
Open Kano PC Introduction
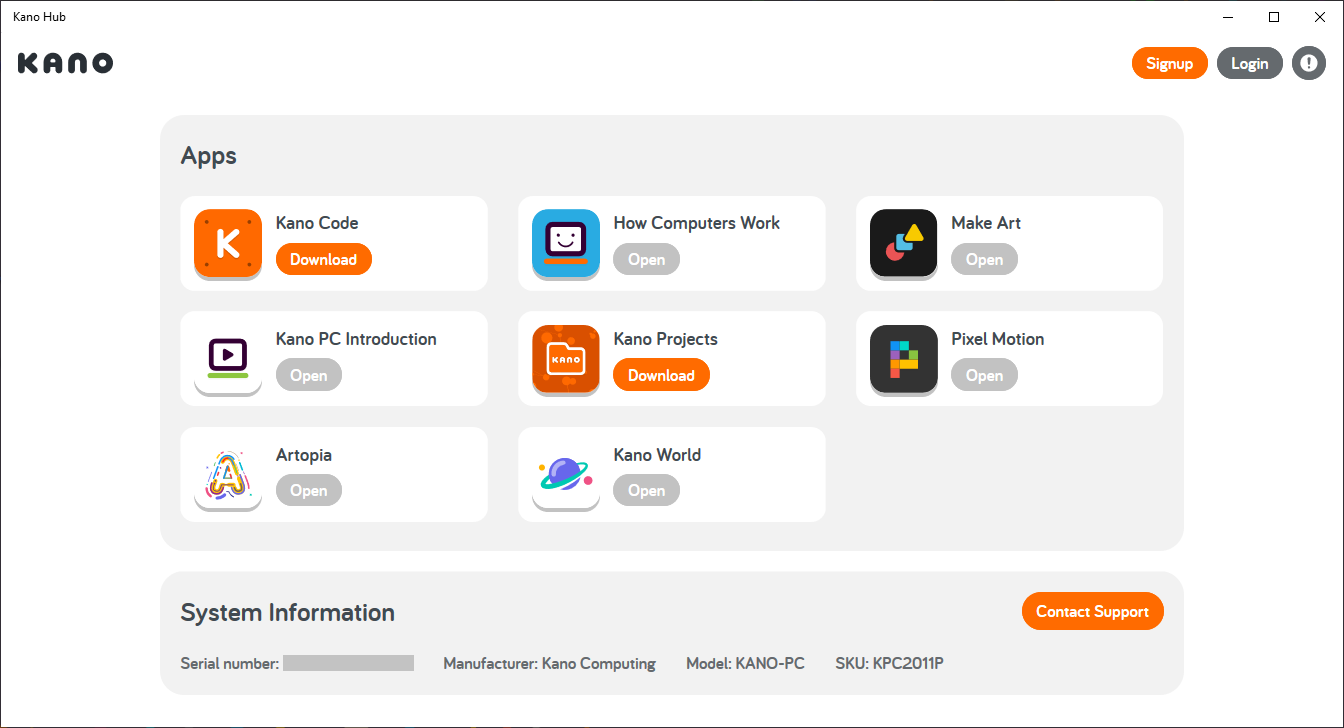309,375
